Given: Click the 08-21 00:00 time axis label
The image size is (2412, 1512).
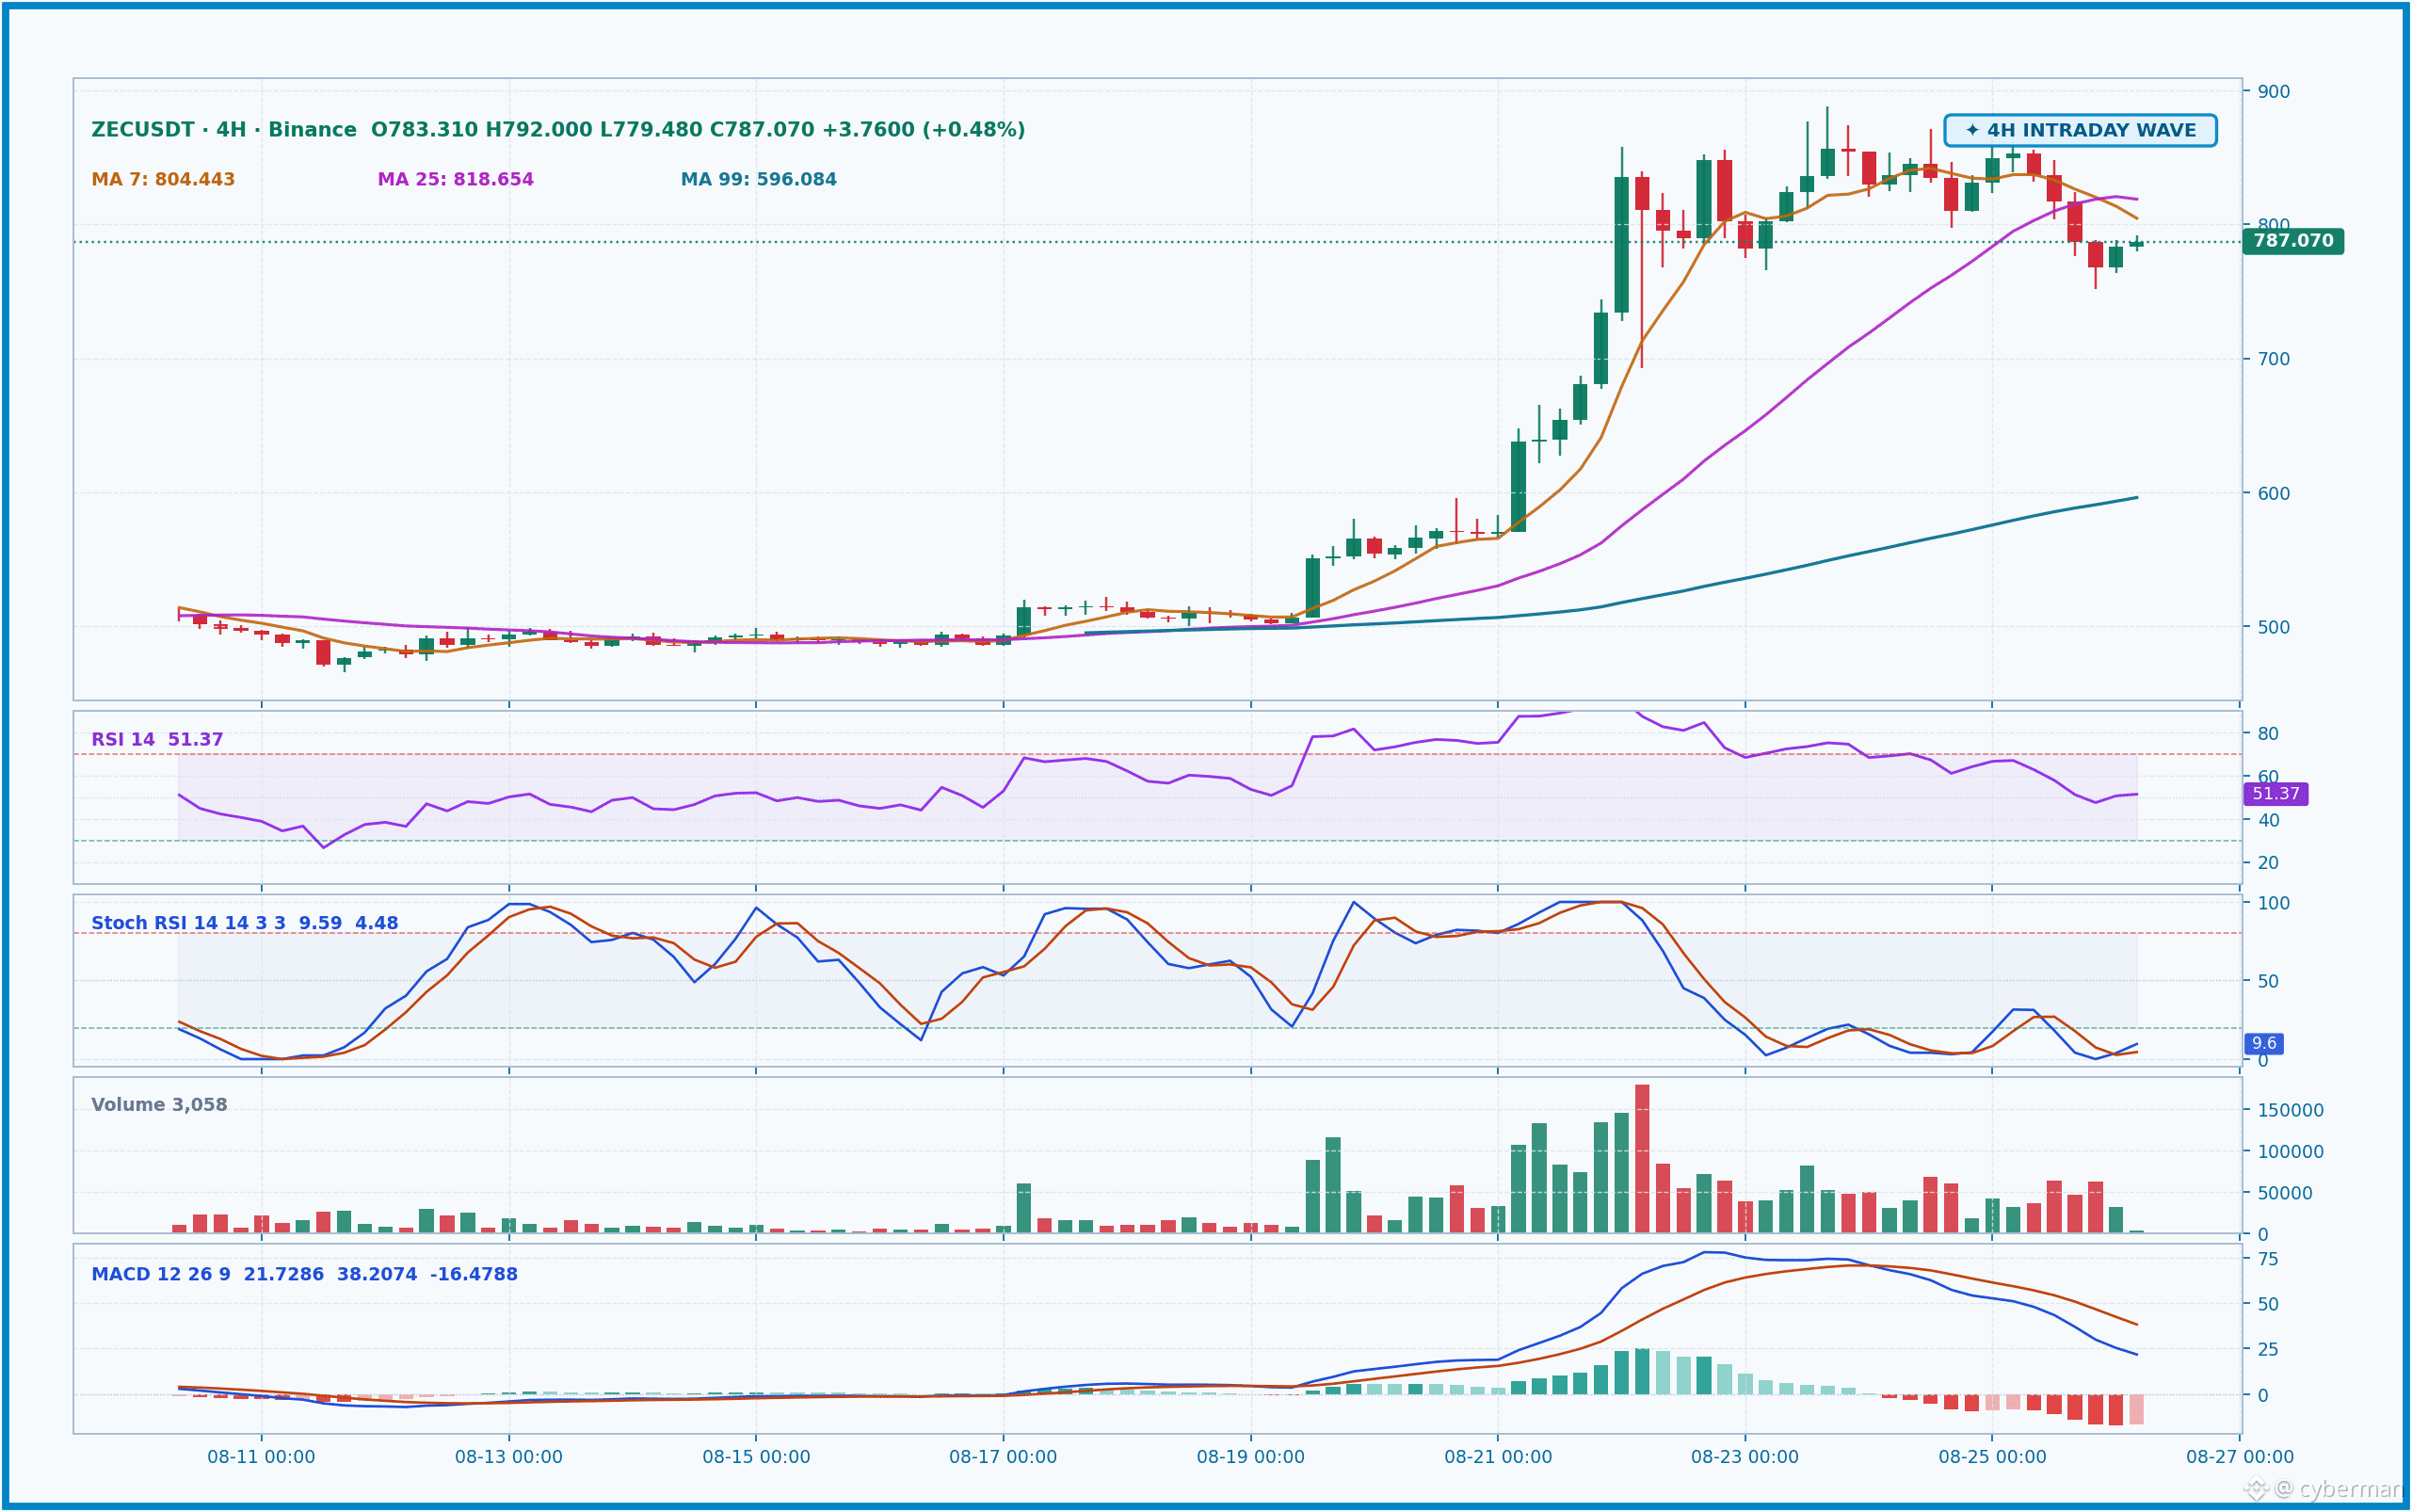Looking at the screenshot, I should click(x=1498, y=1457).
